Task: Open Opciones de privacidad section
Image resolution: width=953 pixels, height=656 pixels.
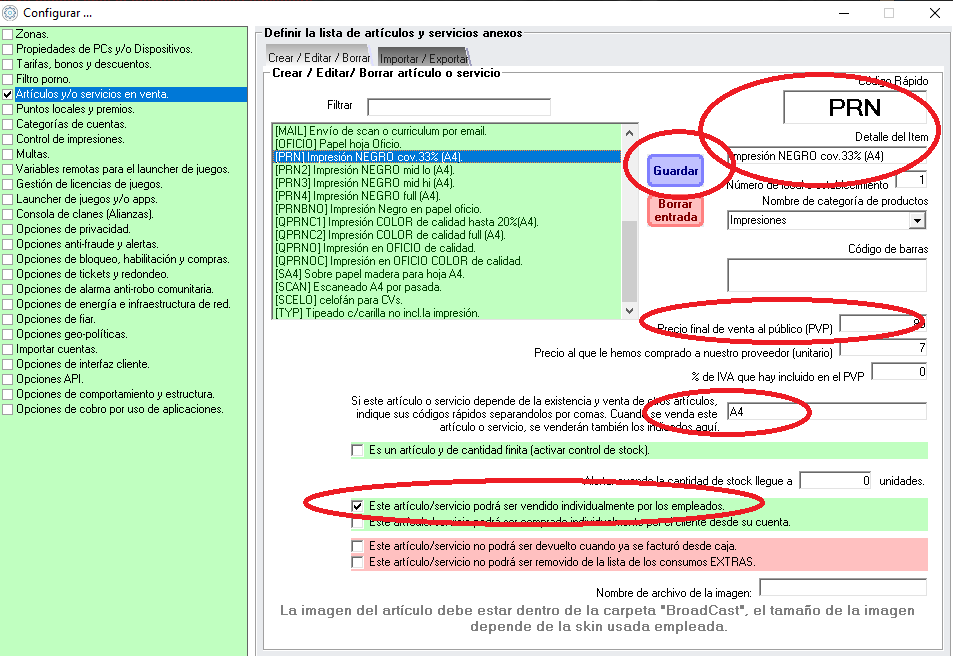Action: (74, 229)
